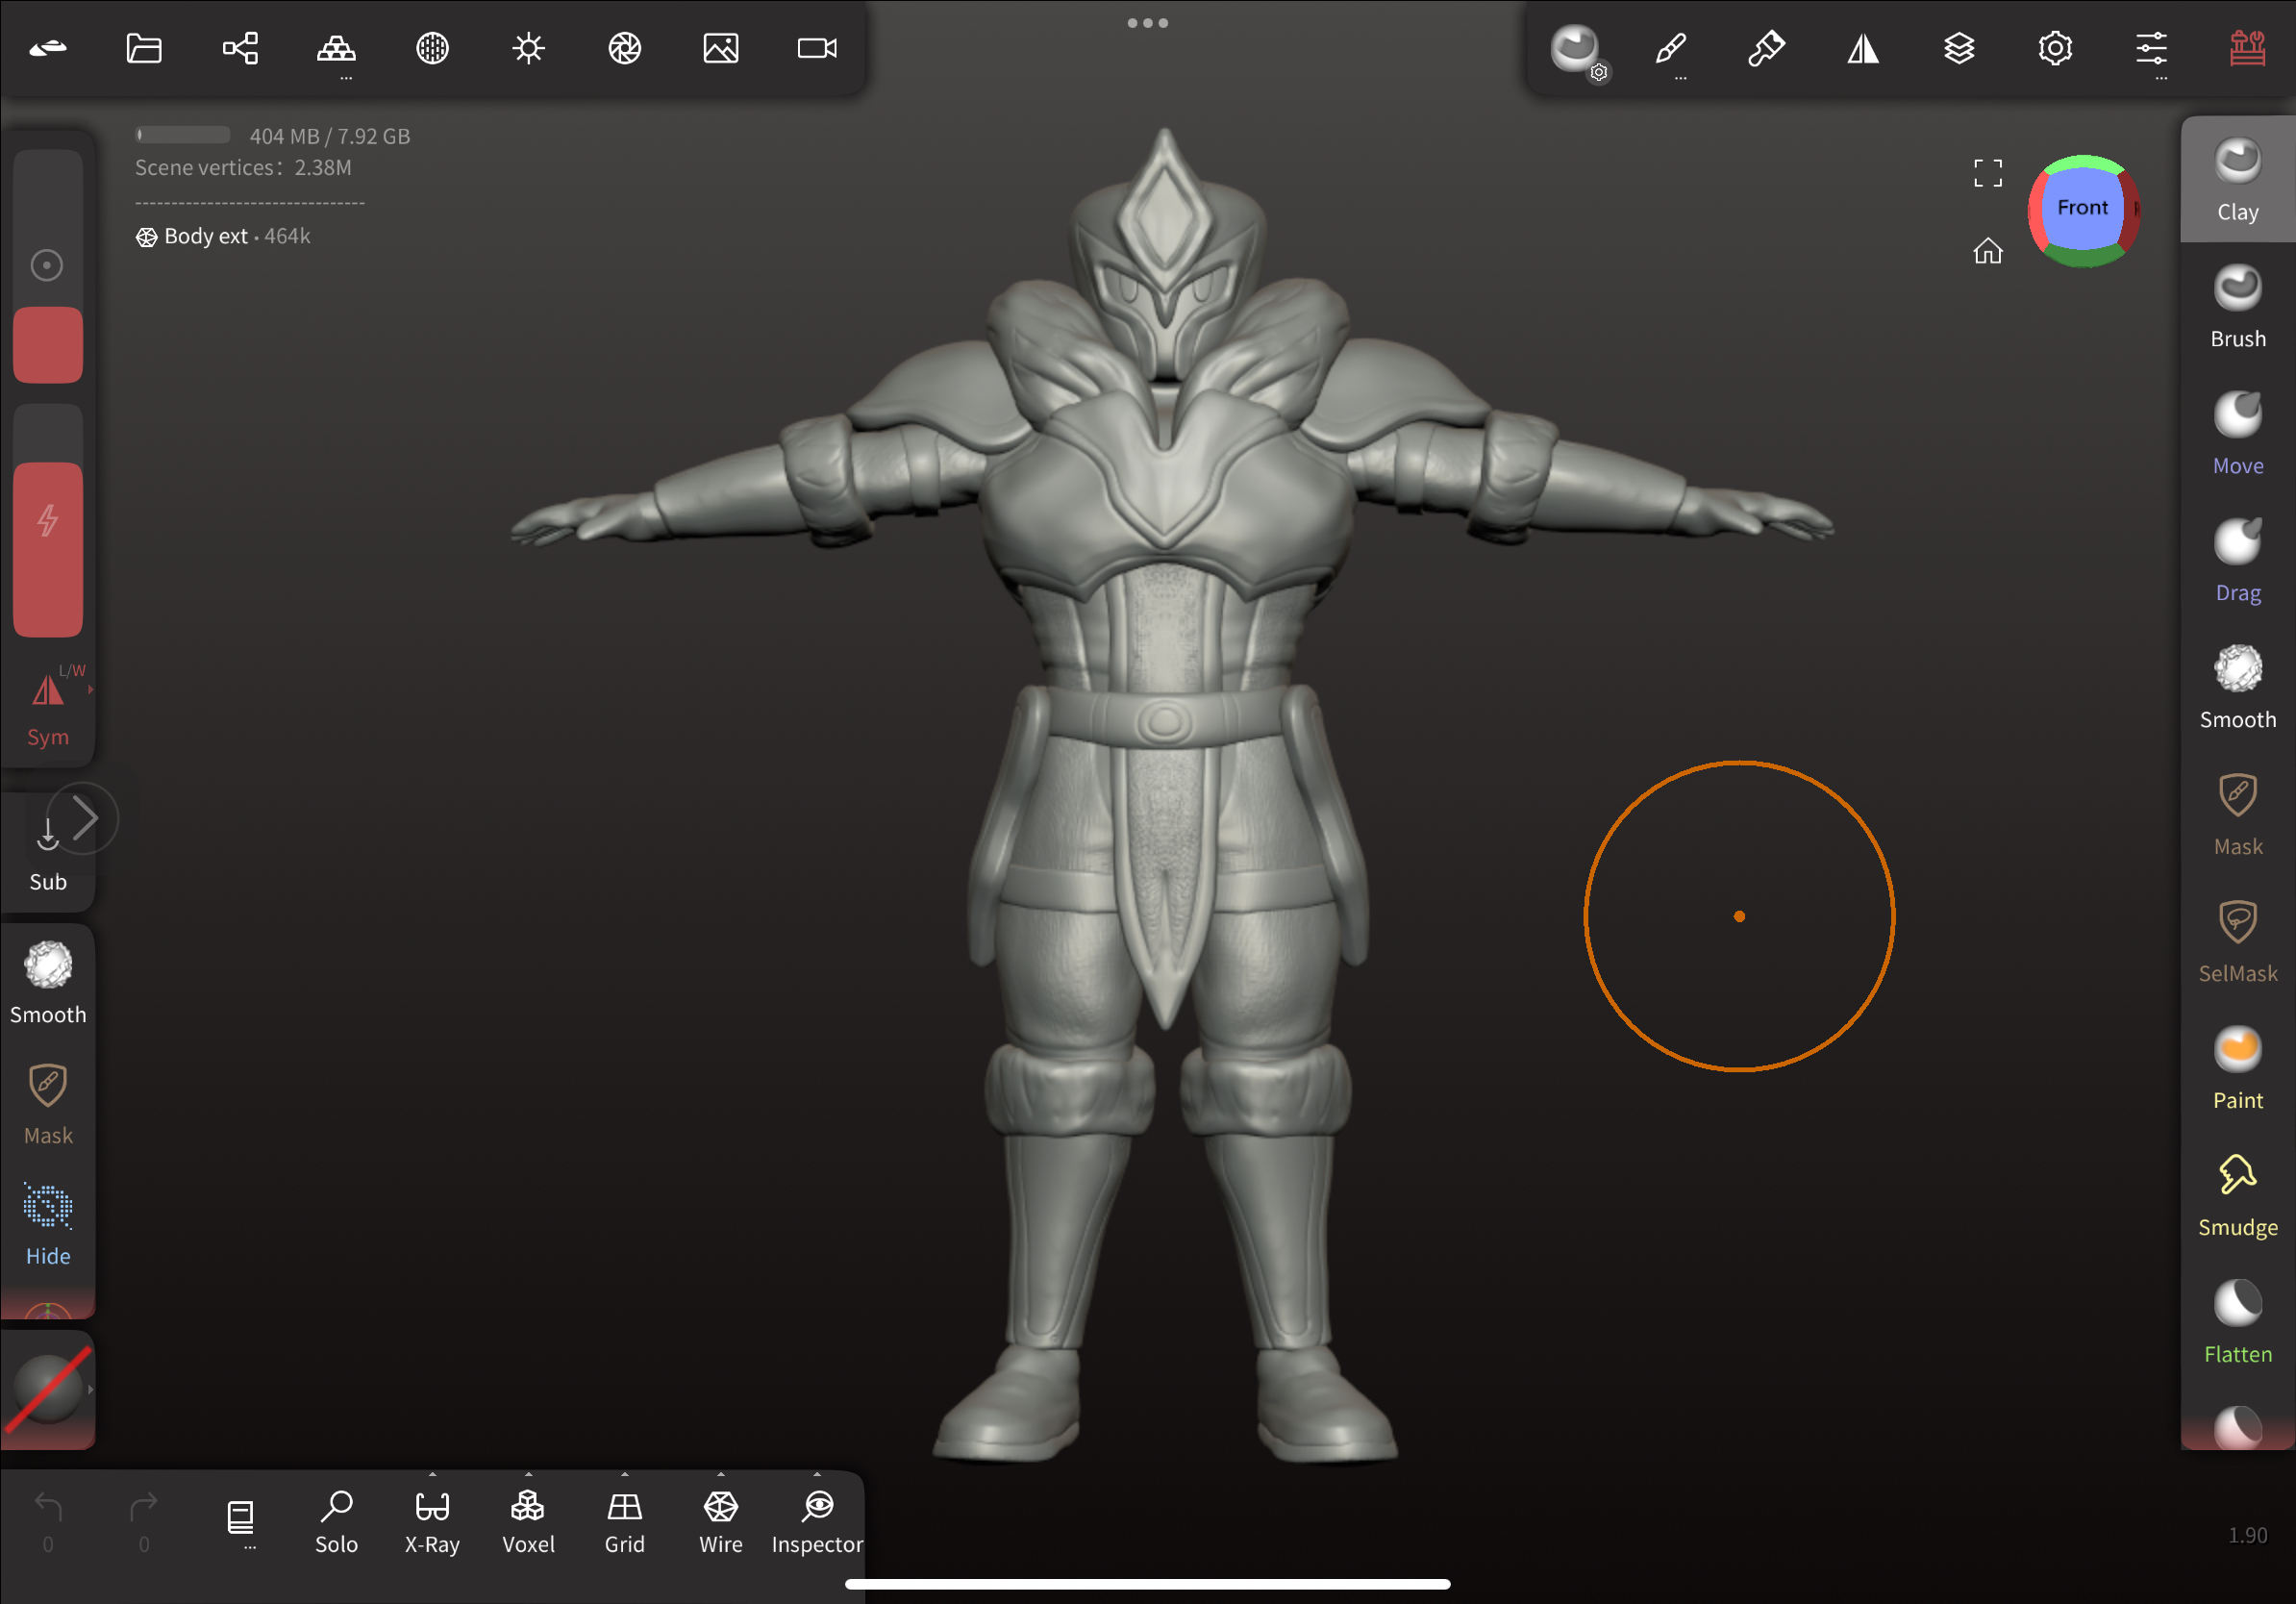Open the Material sphere menu
This screenshot has height=1604, width=2296.
point(432,48)
